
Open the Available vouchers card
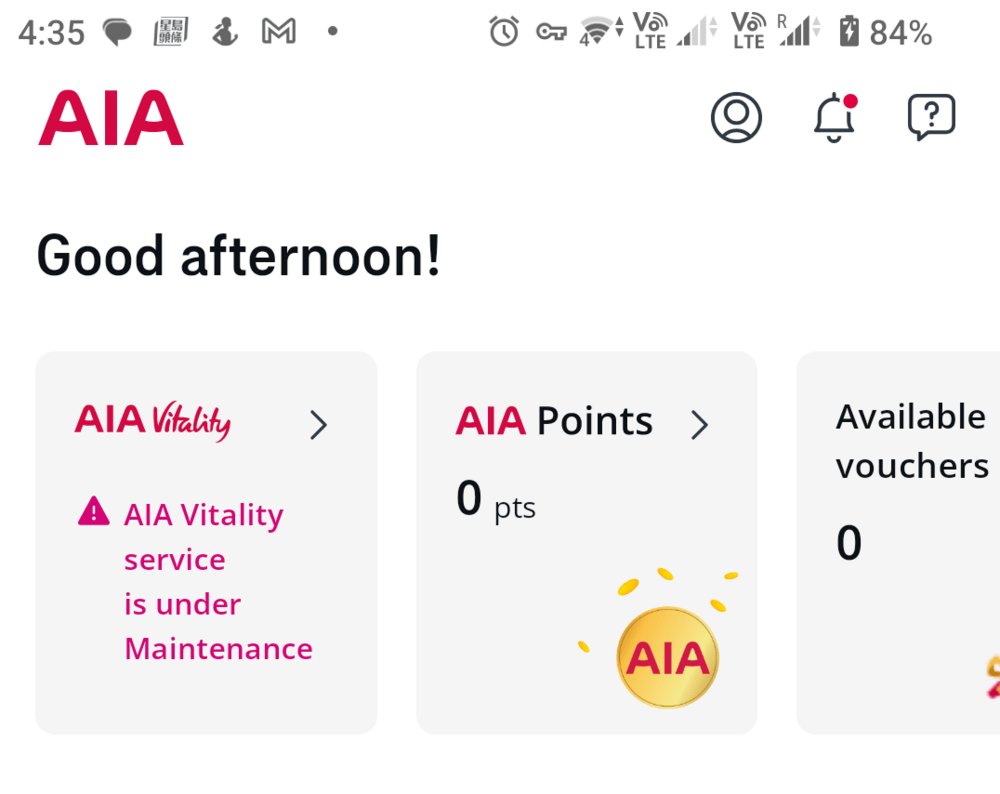tap(907, 540)
